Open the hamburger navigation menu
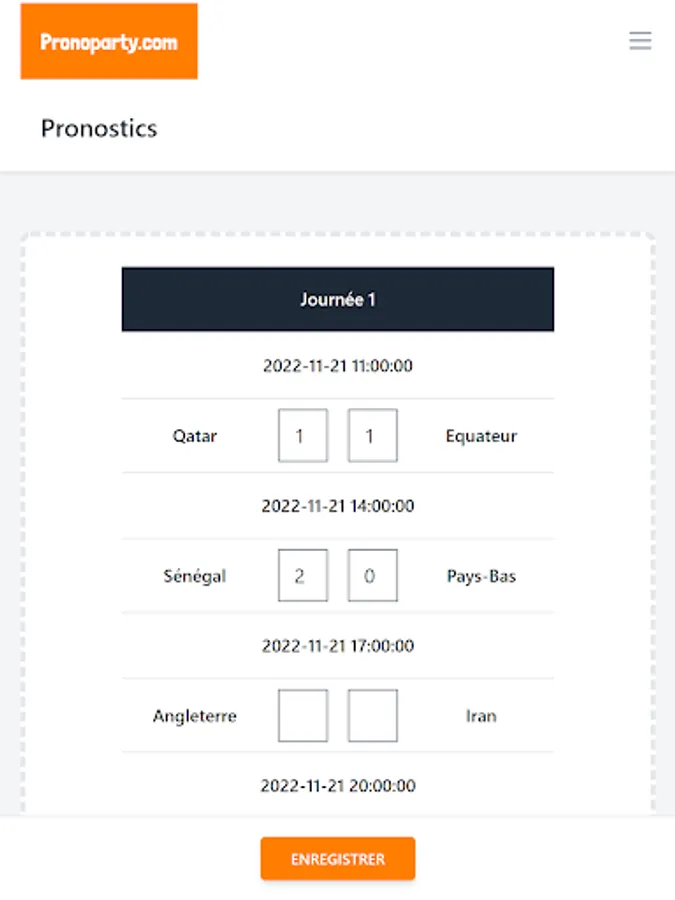675x900 pixels. tap(640, 40)
